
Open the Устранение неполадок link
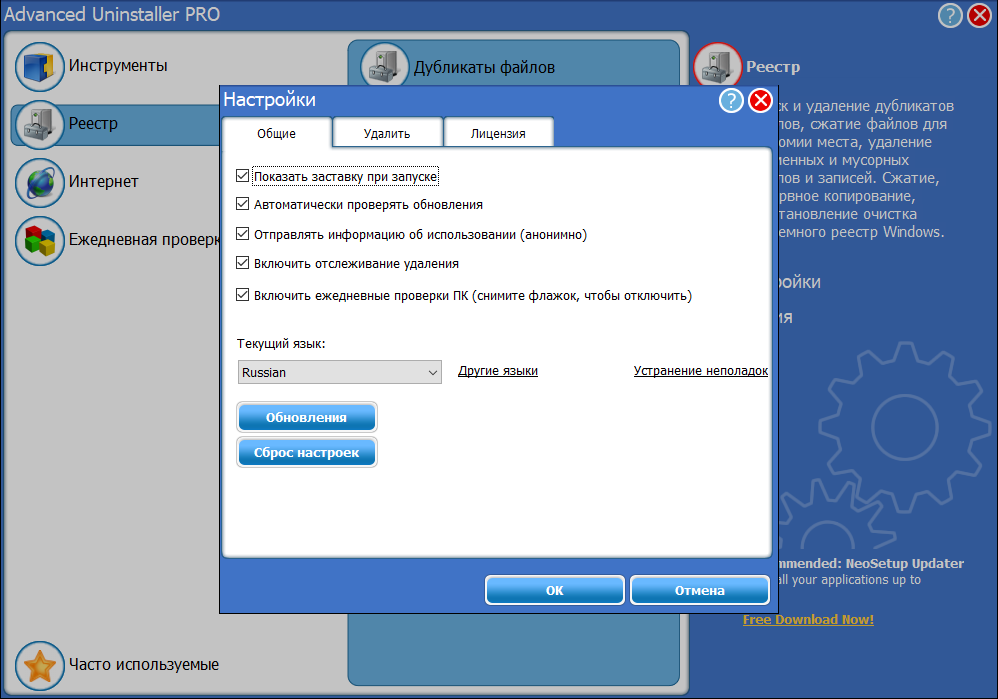[x=700, y=371]
